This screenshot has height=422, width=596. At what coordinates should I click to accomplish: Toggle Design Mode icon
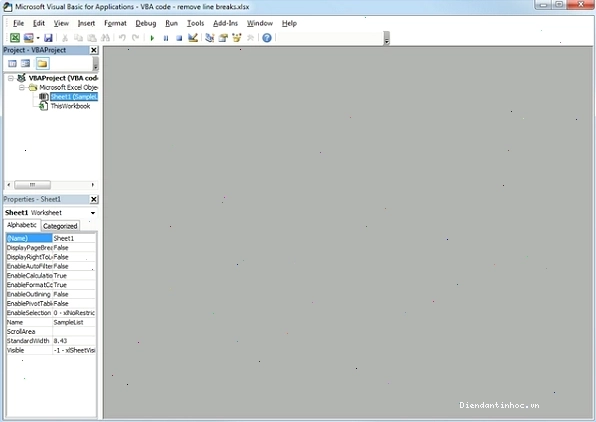(x=193, y=38)
